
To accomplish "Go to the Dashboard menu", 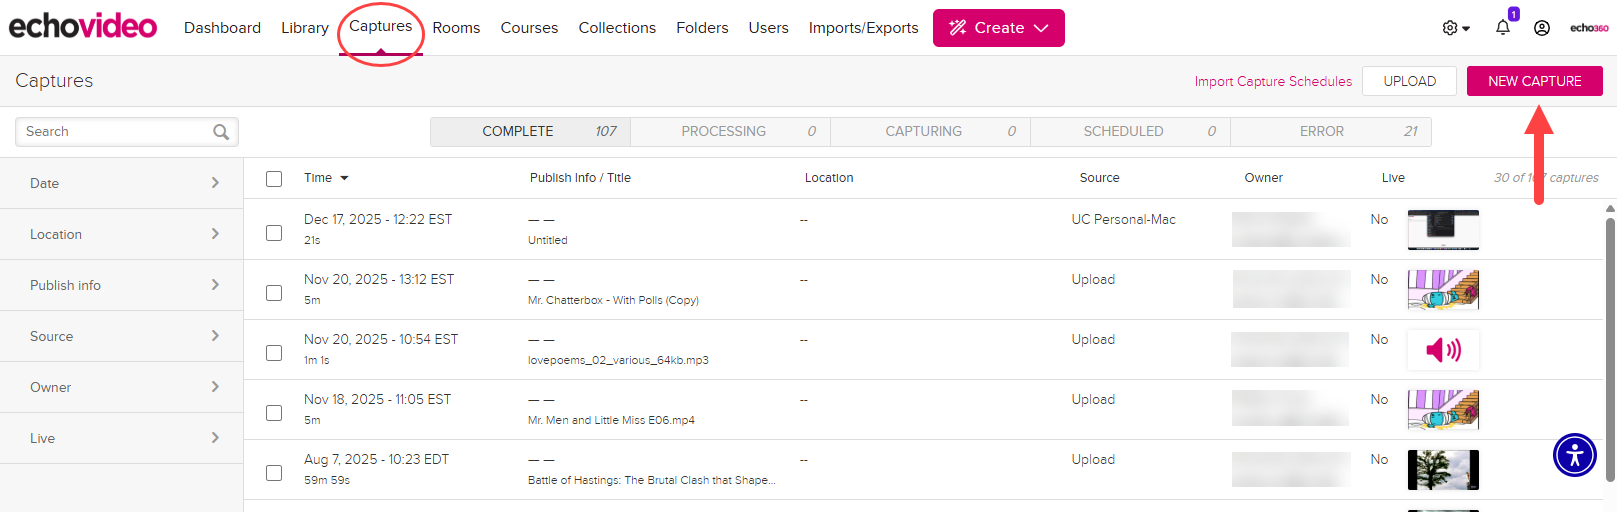I will click(x=222, y=28).
